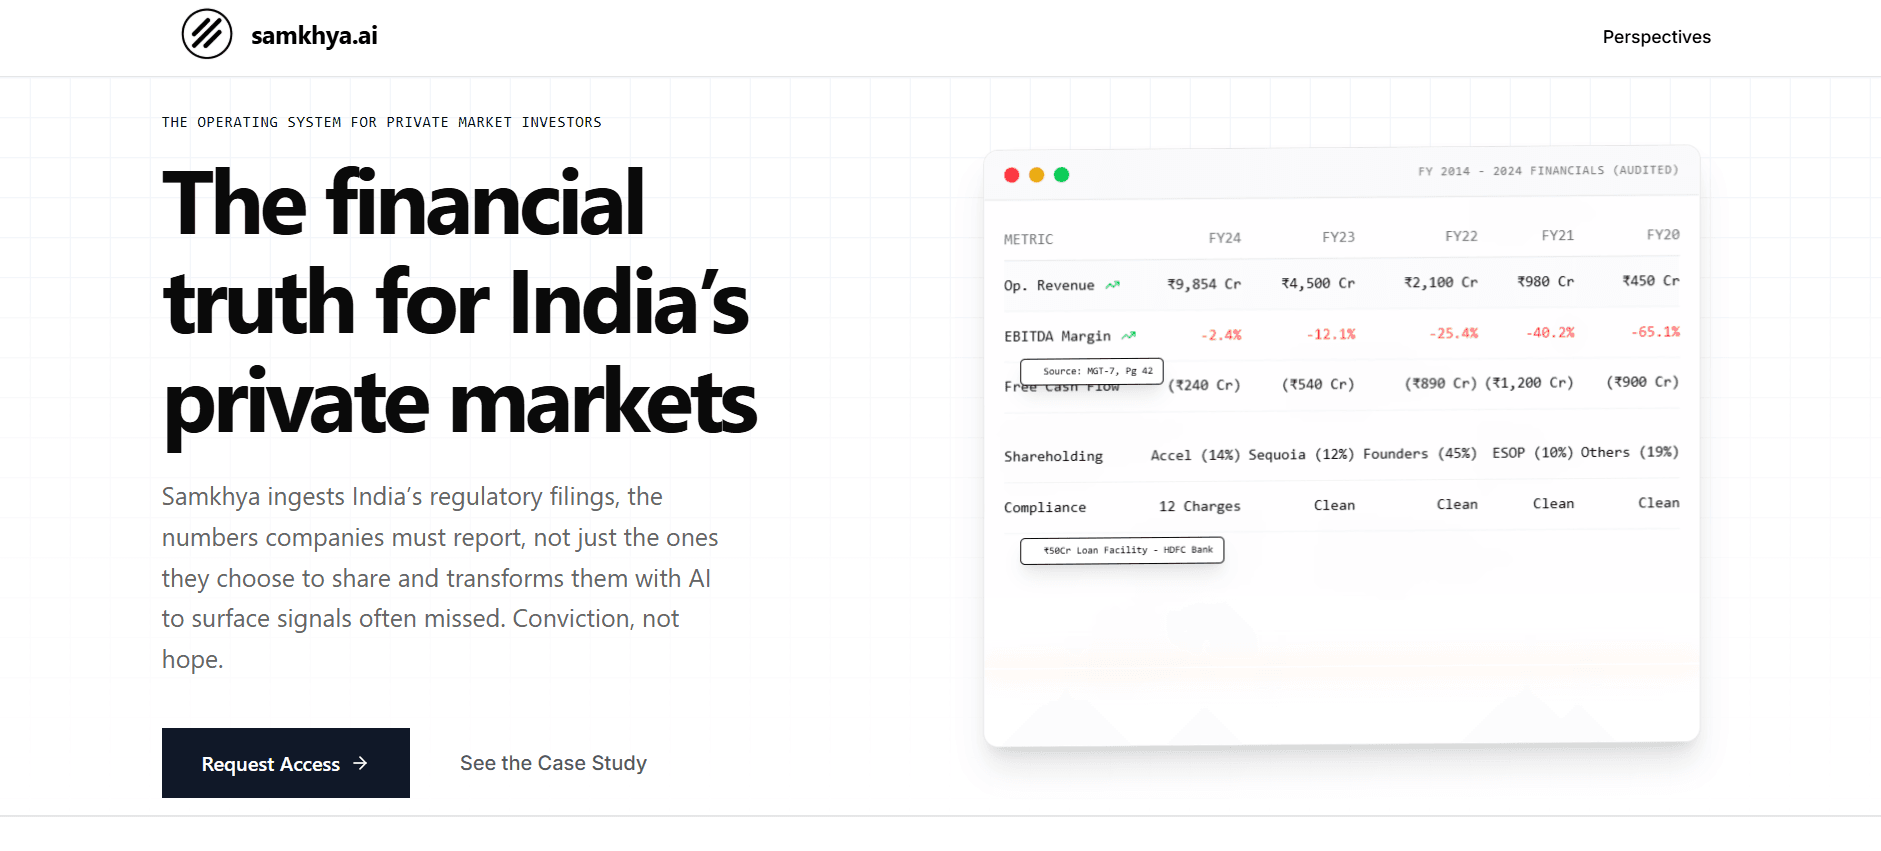Click the samkhya striped circle logo
The image size is (1881, 851).
(x=207, y=34)
